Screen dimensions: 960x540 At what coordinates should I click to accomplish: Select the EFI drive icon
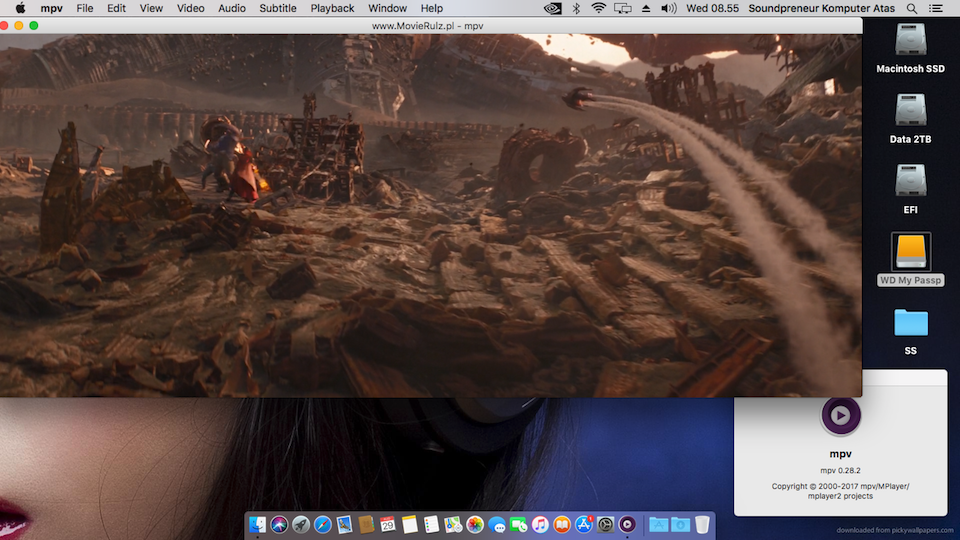click(x=910, y=182)
